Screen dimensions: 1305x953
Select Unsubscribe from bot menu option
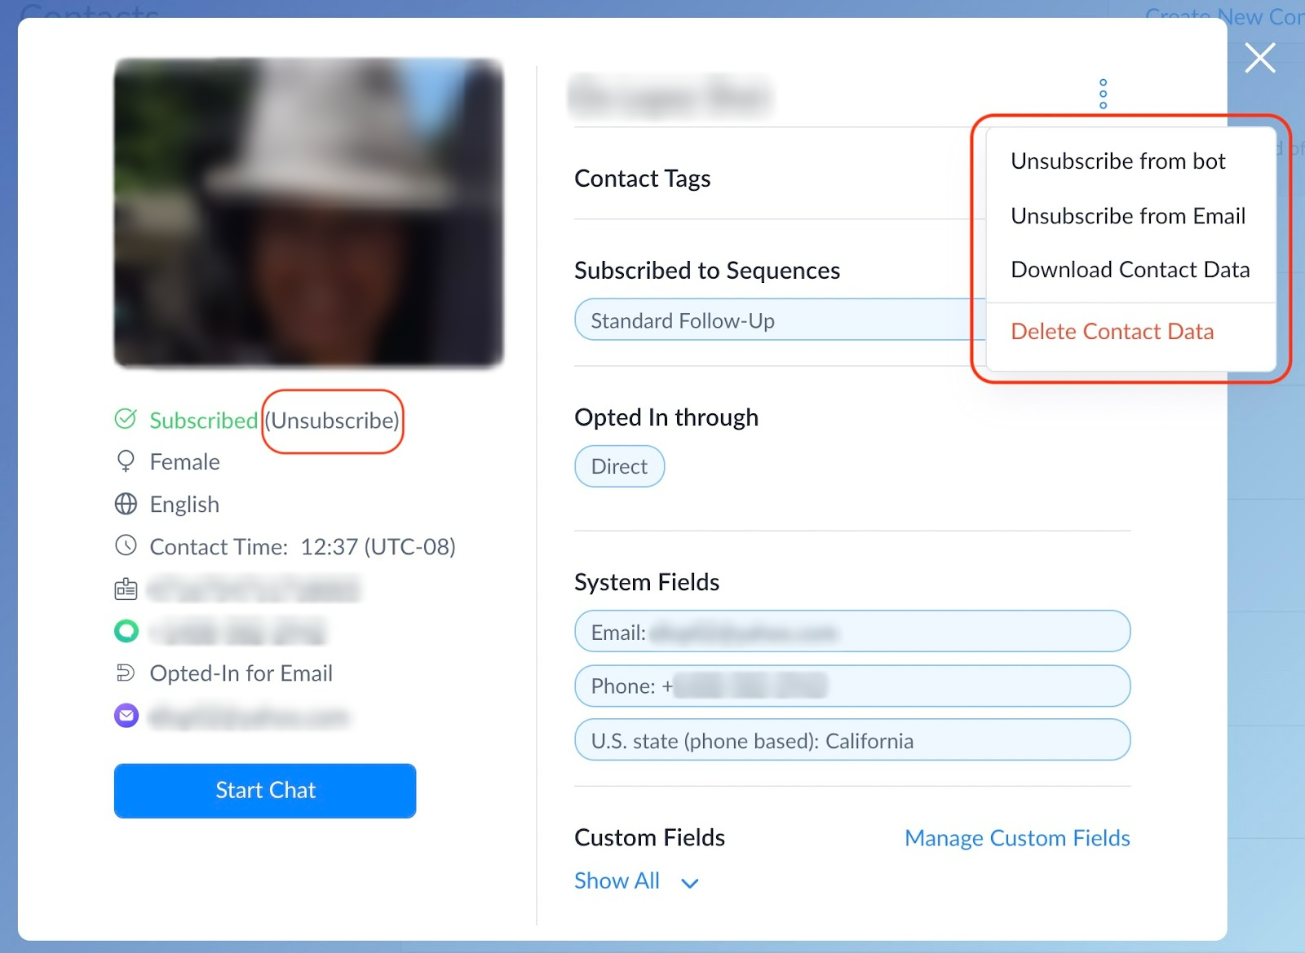click(1117, 161)
